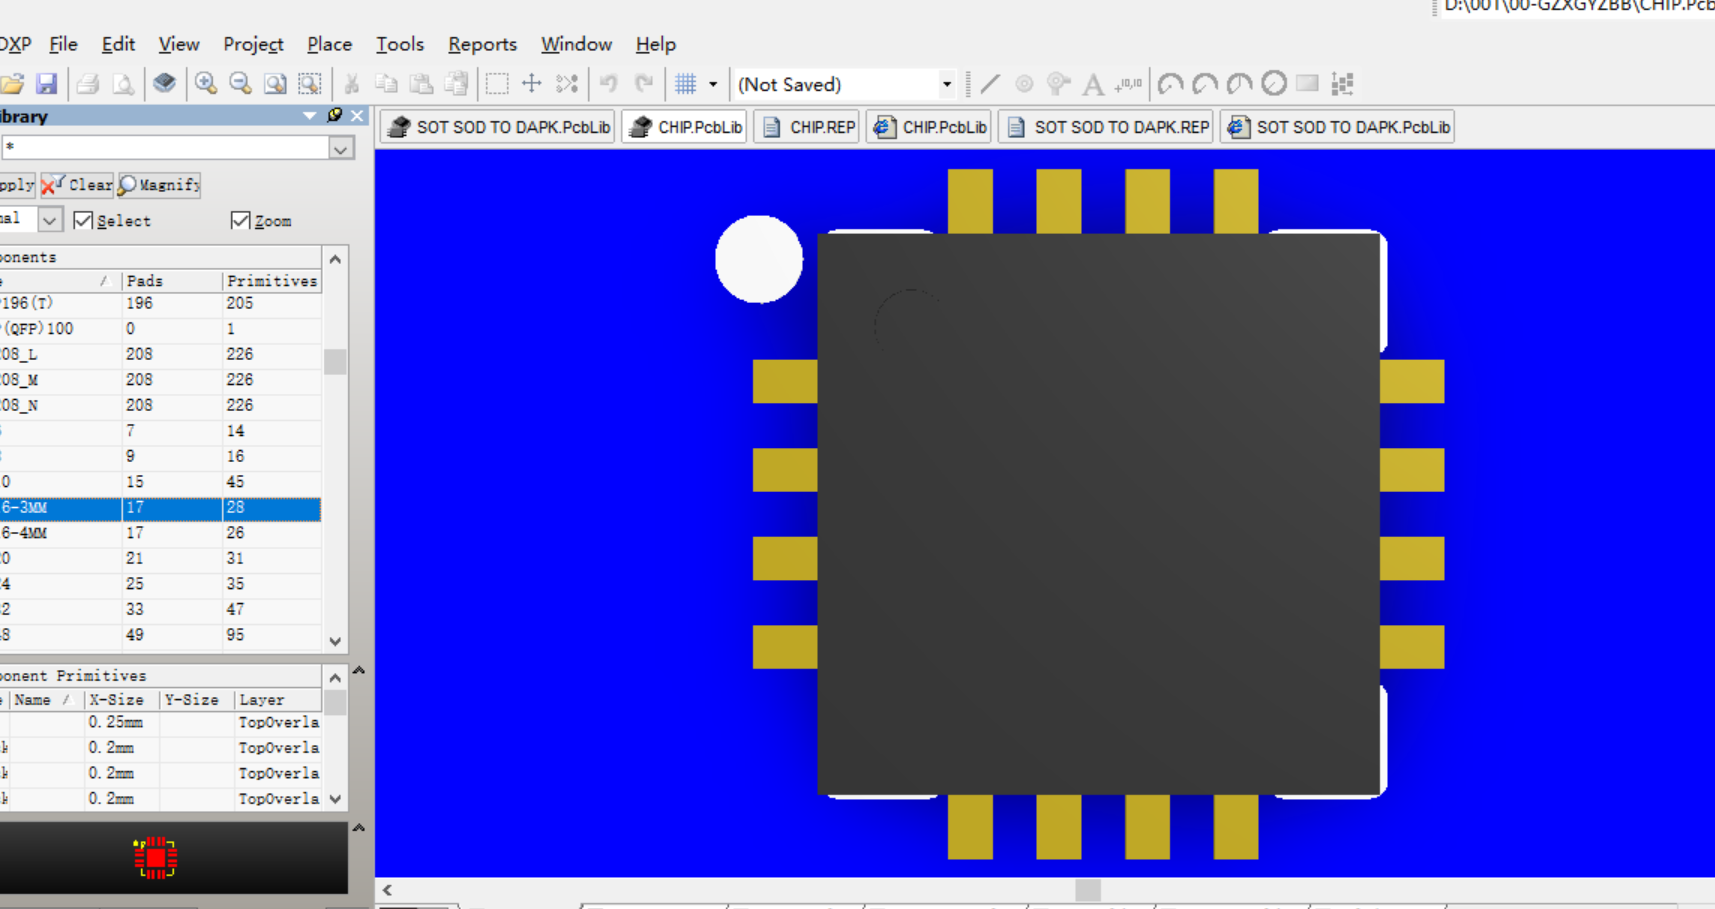Screen dimensions: 1715x909
Task: Open the (Not Saved) dropdown list
Action: [x=946, y=85]
